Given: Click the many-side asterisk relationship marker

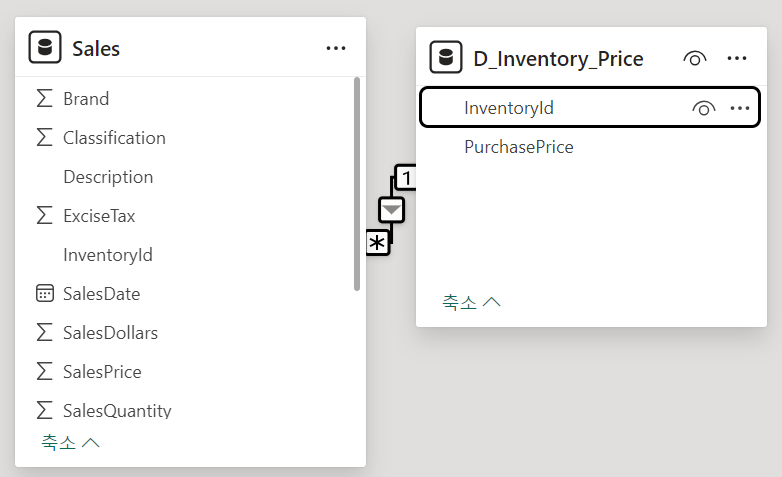Looking at the screenshot, I should [377, 244].
